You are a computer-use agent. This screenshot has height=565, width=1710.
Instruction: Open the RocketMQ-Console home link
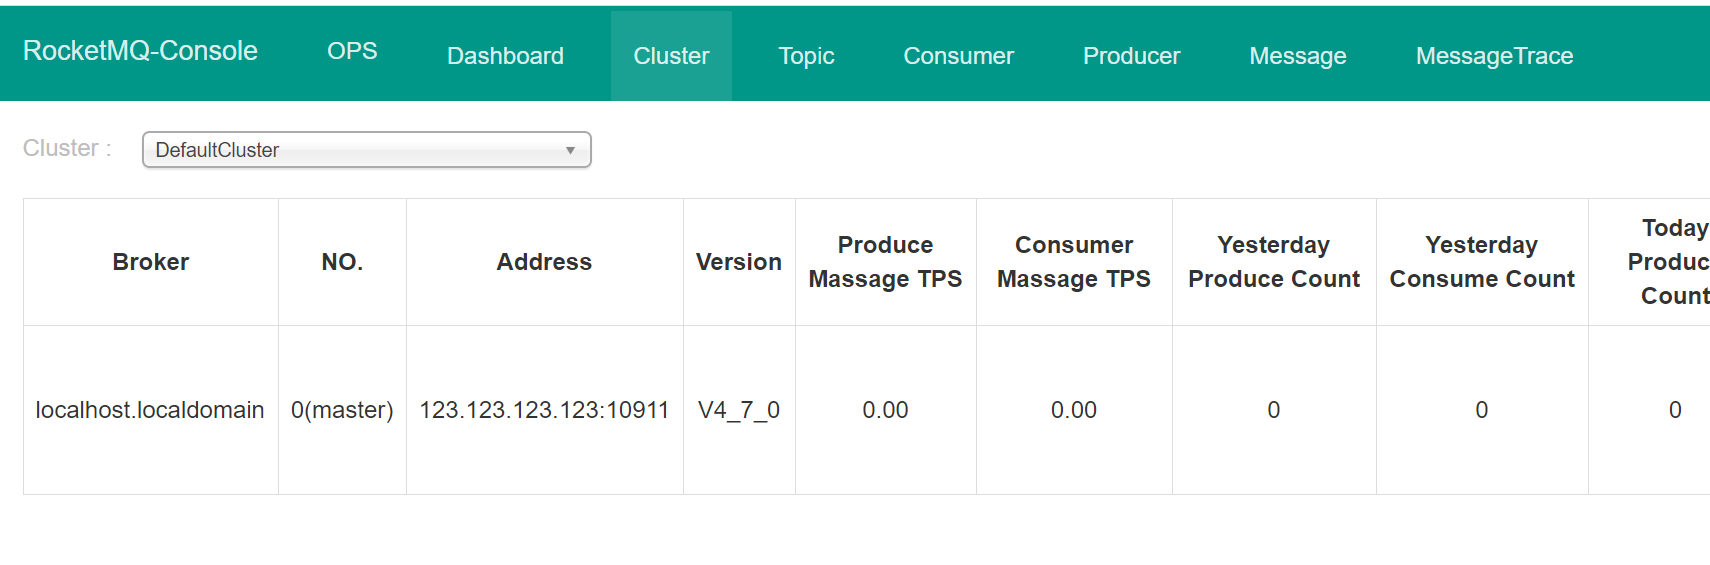(140, 51)
